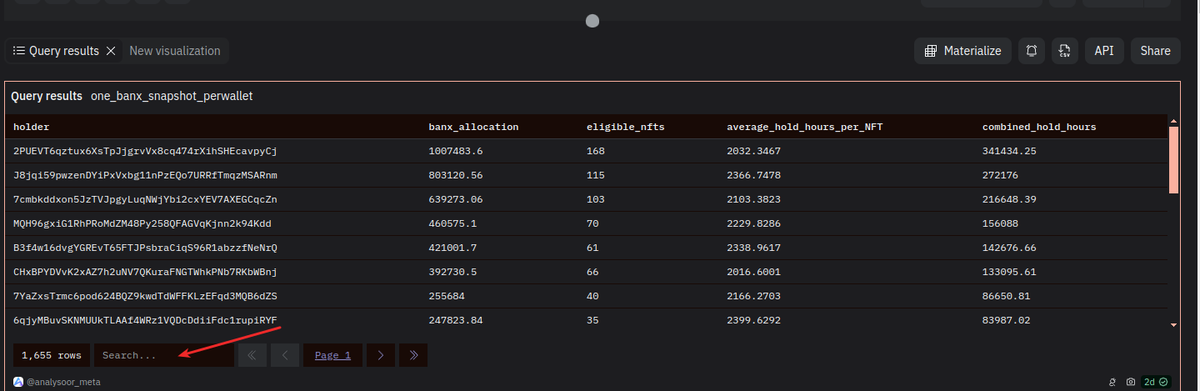Click the 2399.6292 average hold hours cell
The width and height of the screenshot is (1200, 391).
(x=755, y=320)
